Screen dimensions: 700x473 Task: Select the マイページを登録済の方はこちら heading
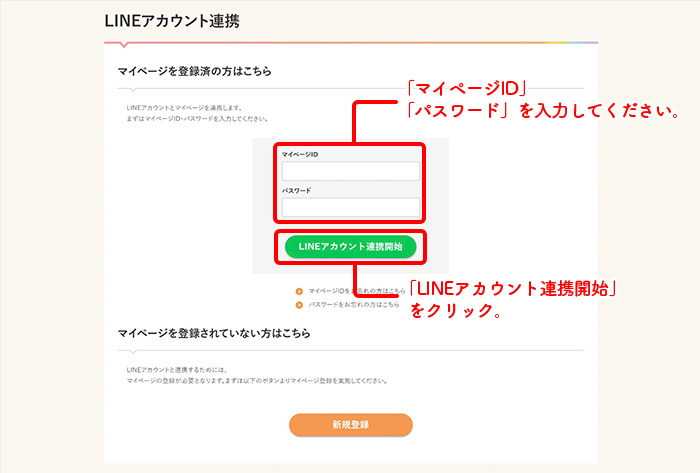pos(194,71)
